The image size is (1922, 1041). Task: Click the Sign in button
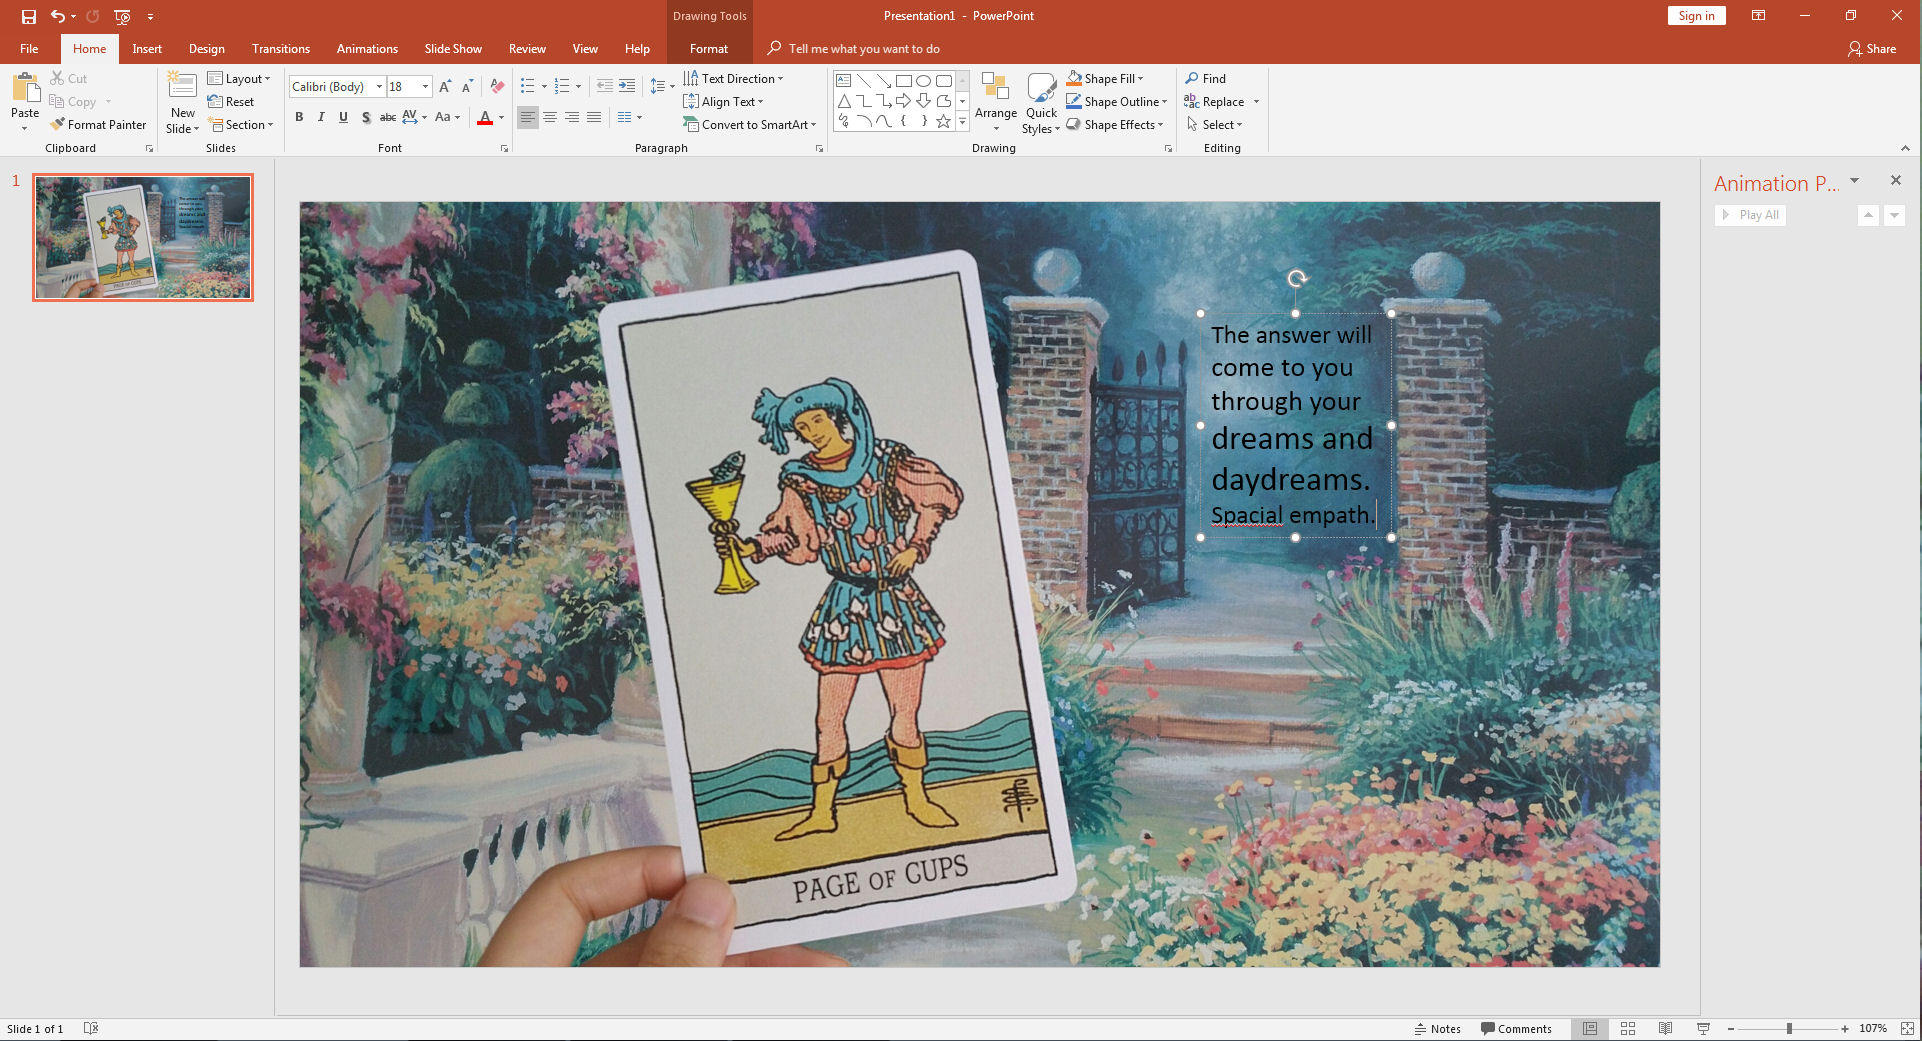1696,16
